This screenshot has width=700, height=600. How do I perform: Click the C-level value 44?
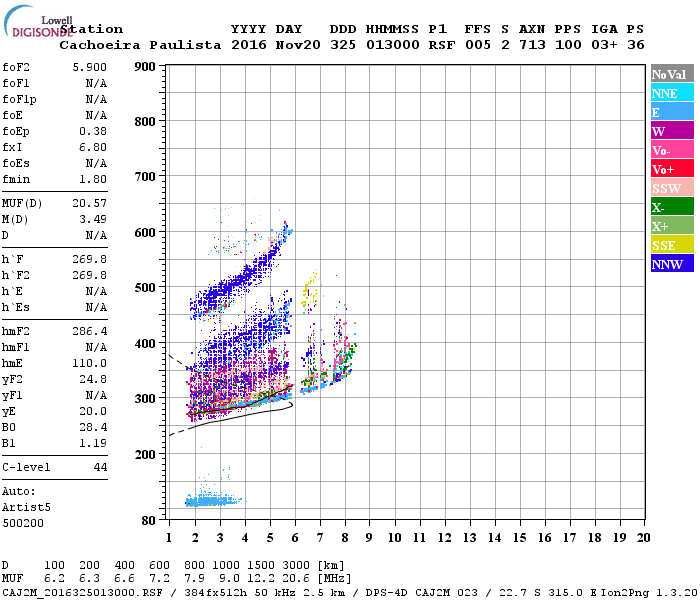tap(100, 467)
